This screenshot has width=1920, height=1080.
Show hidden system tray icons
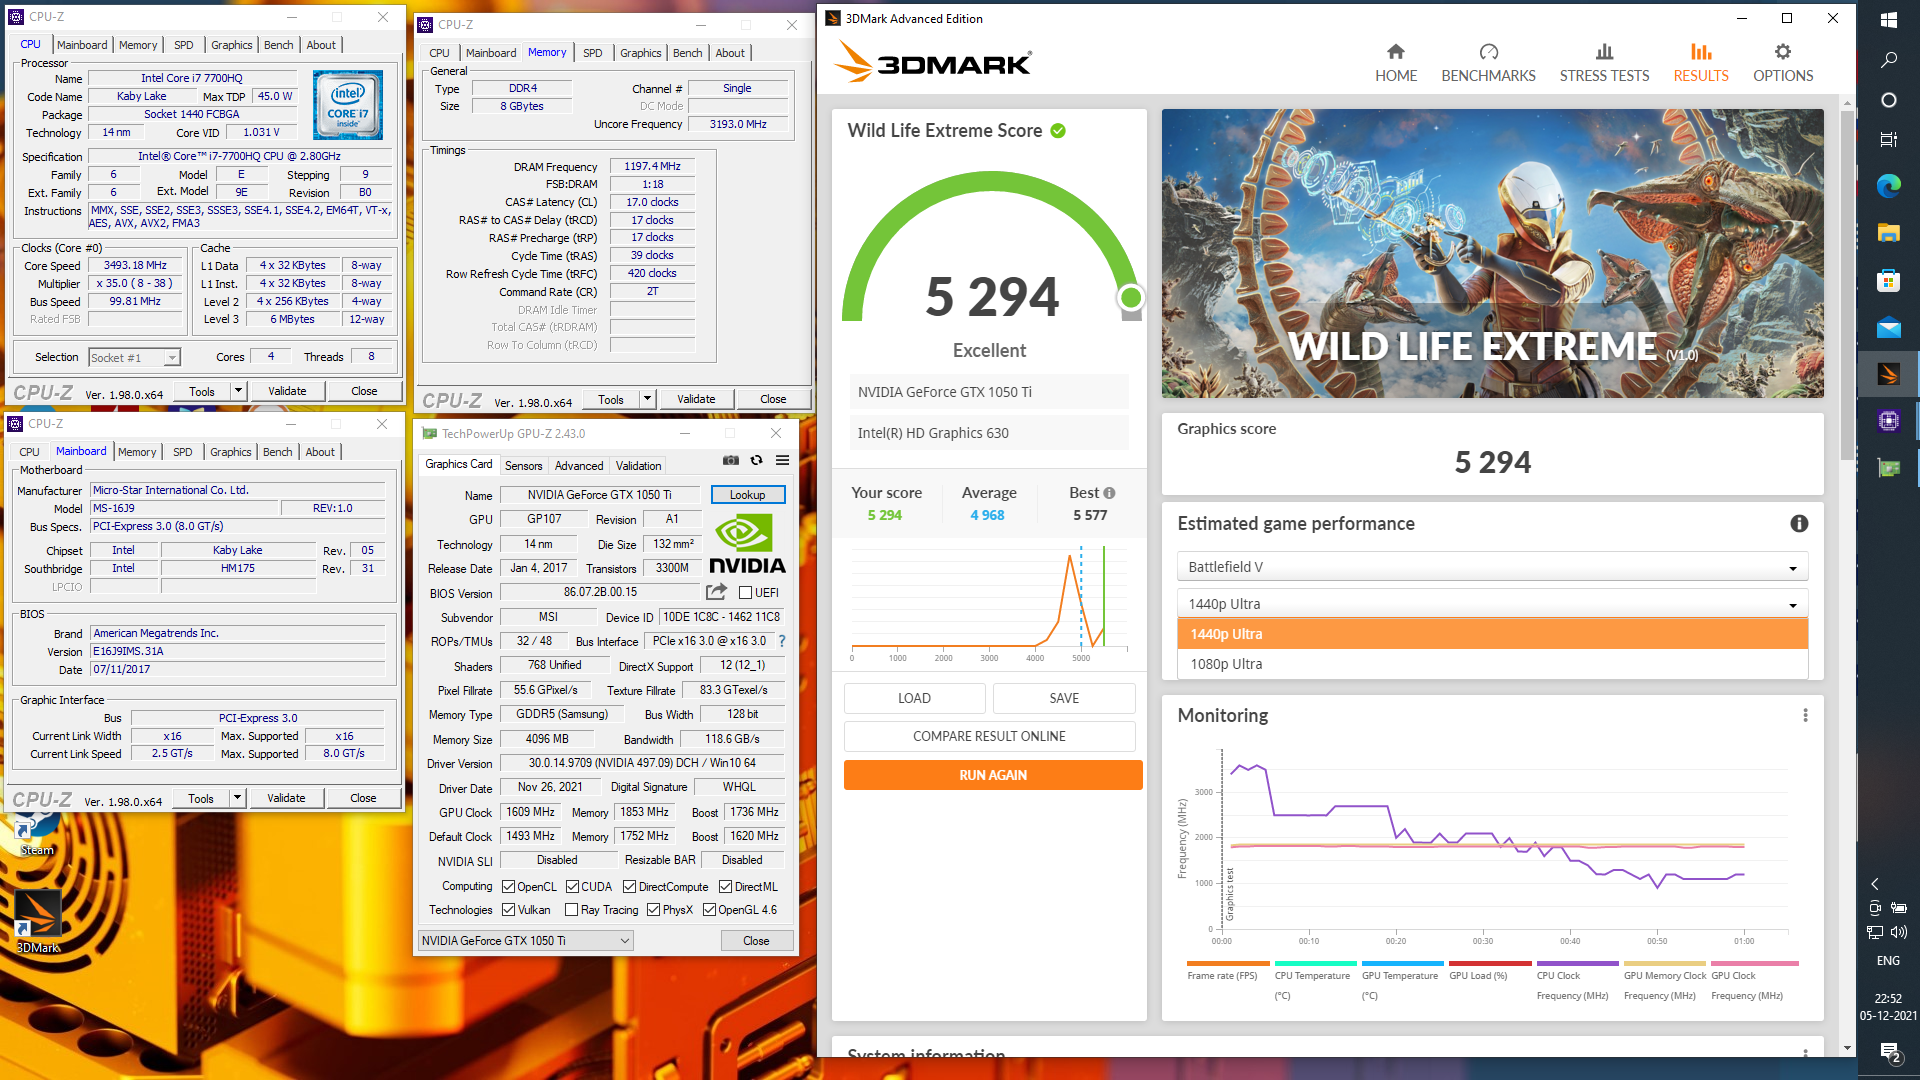(x=1875, y=884)
